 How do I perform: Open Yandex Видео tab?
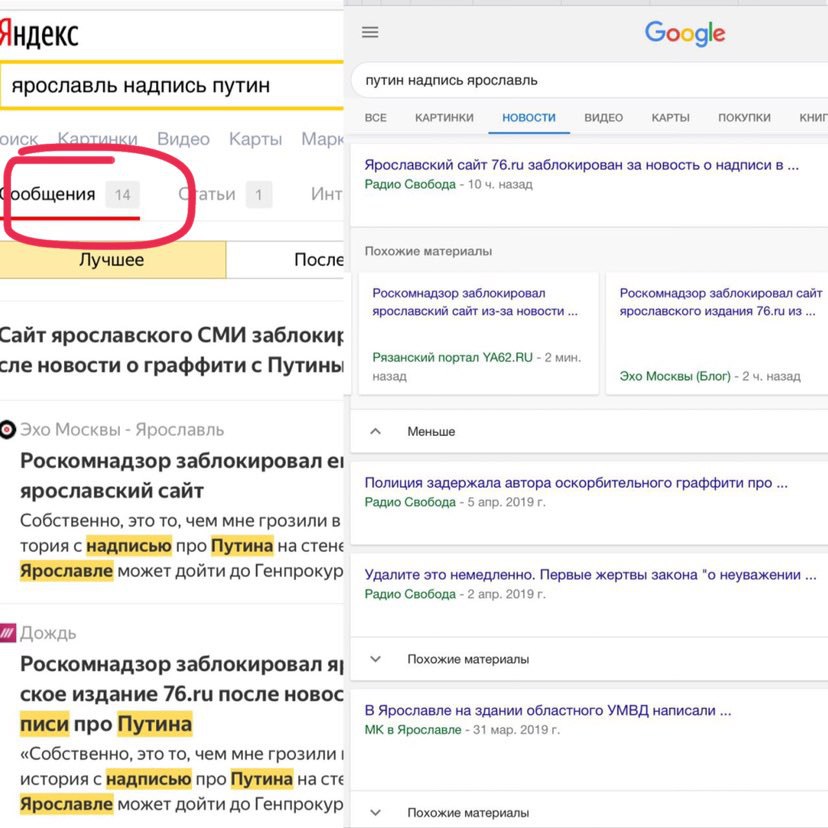(183, 139)
